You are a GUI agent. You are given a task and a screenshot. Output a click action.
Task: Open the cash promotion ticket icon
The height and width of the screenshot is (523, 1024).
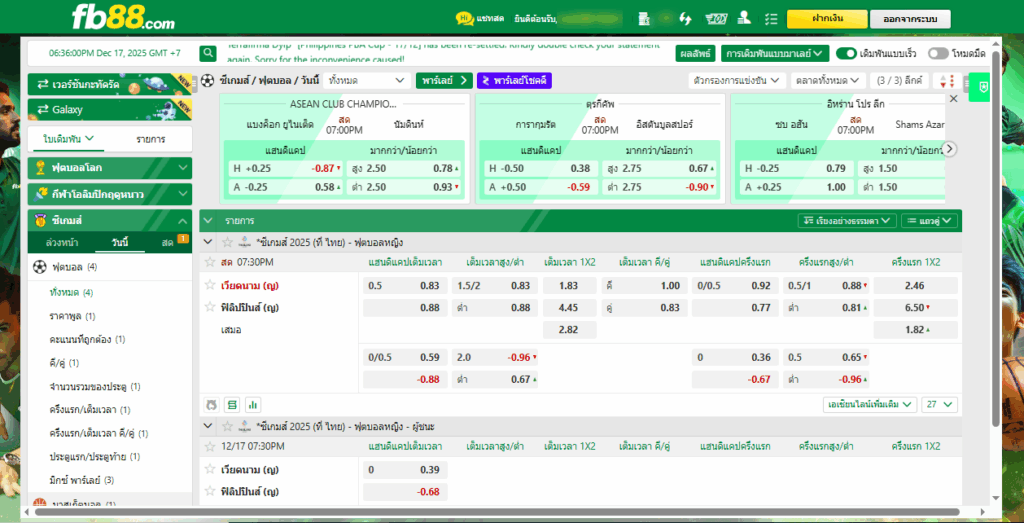[716, 19]
